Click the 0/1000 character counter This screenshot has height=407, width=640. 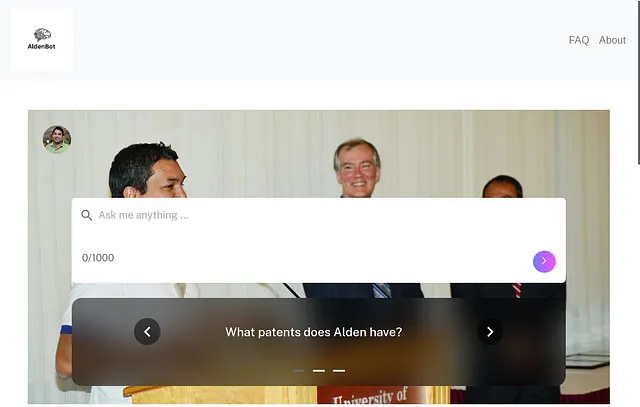pos(98,258)
